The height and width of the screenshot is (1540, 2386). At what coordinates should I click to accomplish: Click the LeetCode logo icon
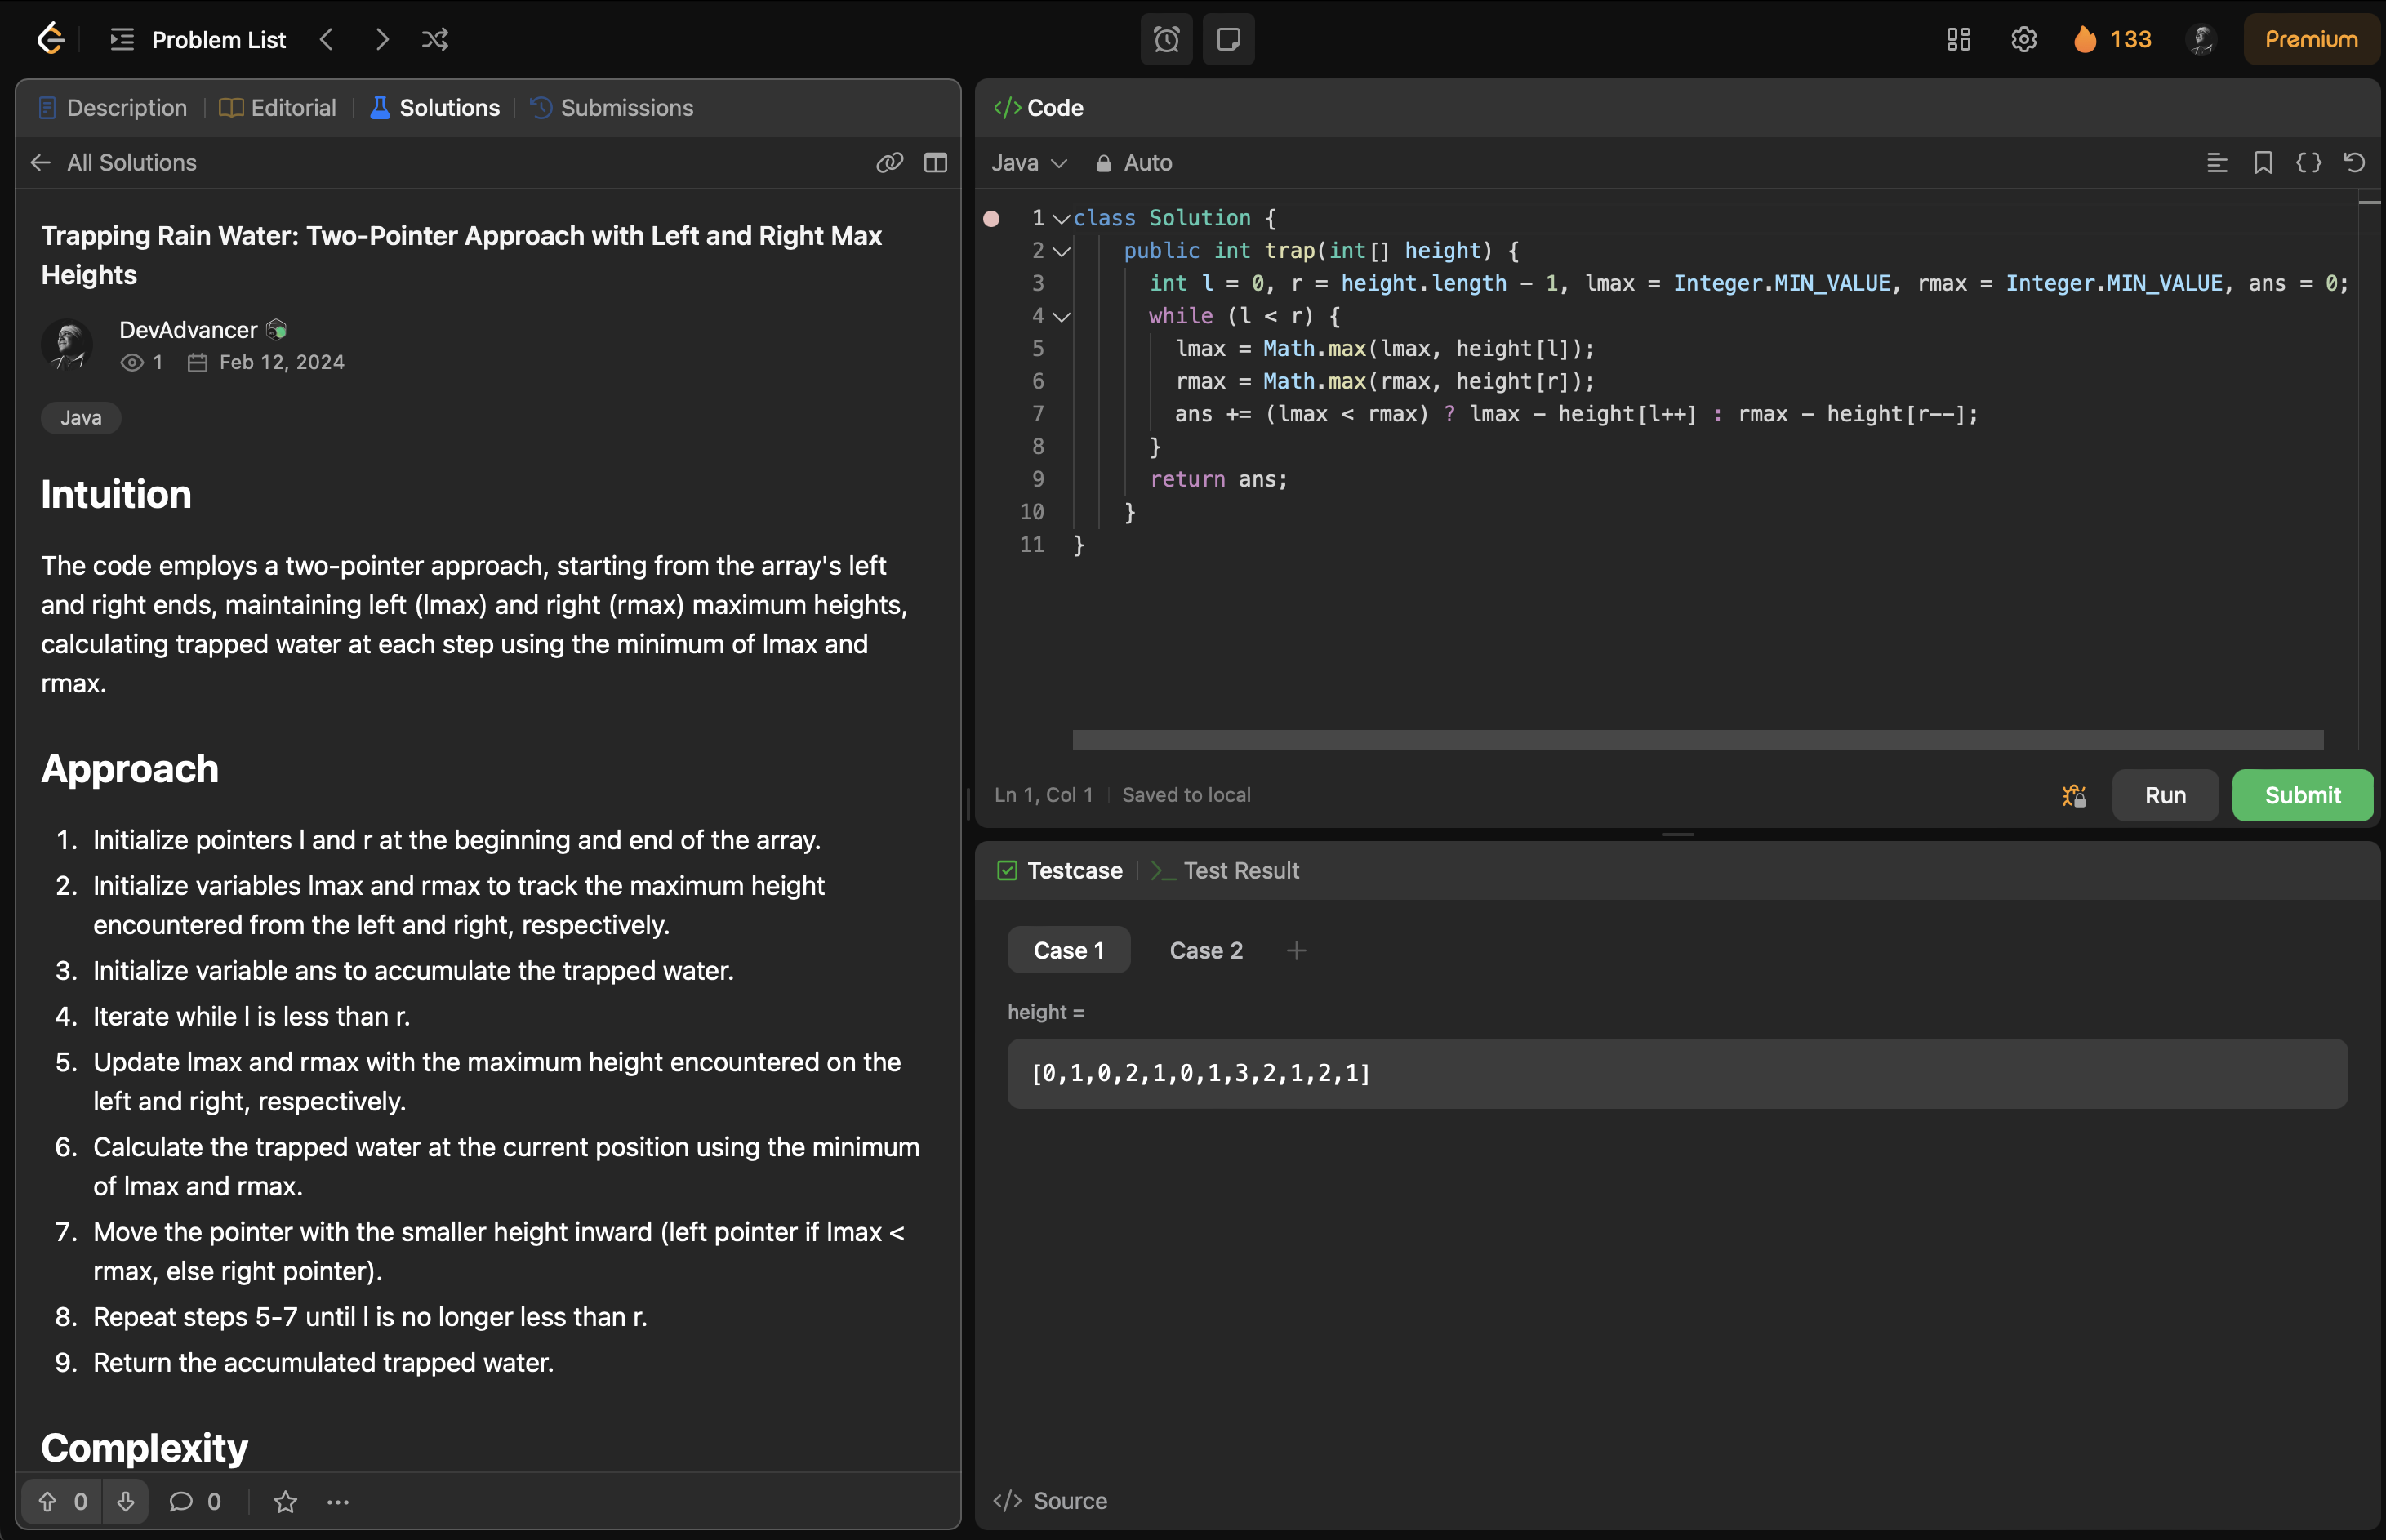pyautogui.click(x=50, y=39)
